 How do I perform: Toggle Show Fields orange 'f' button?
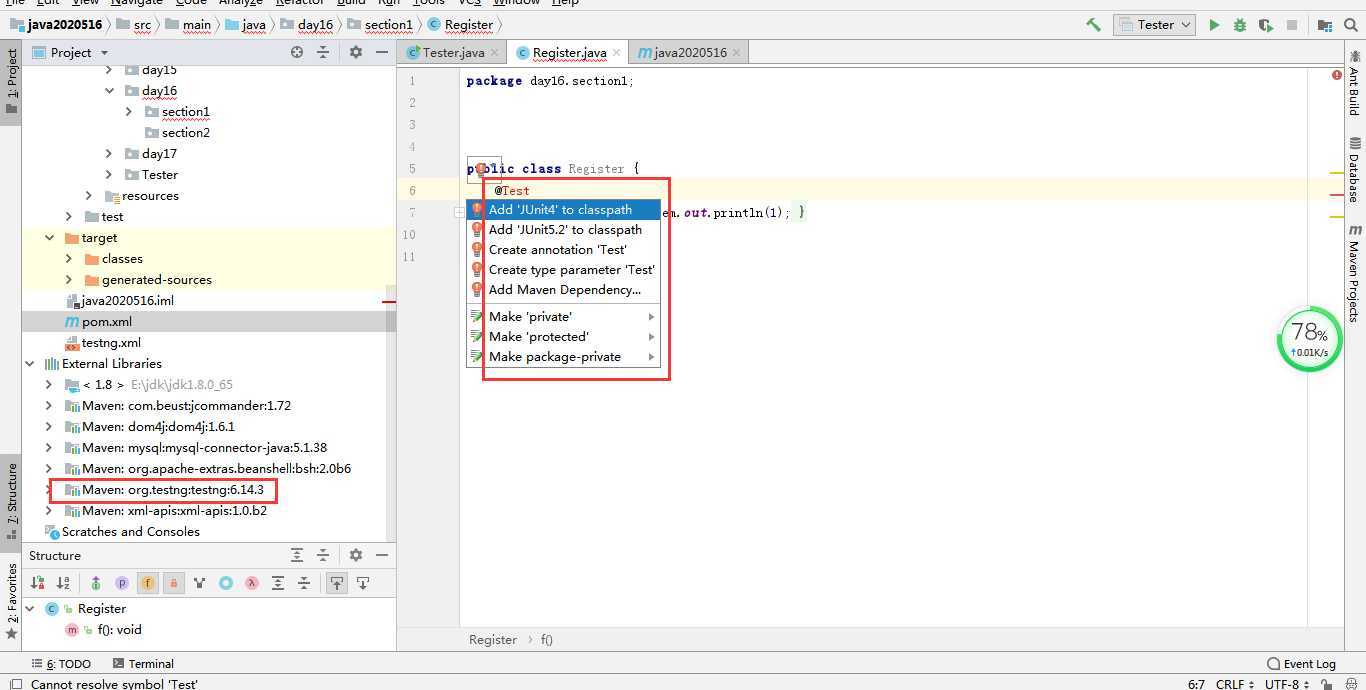point(148,583)
